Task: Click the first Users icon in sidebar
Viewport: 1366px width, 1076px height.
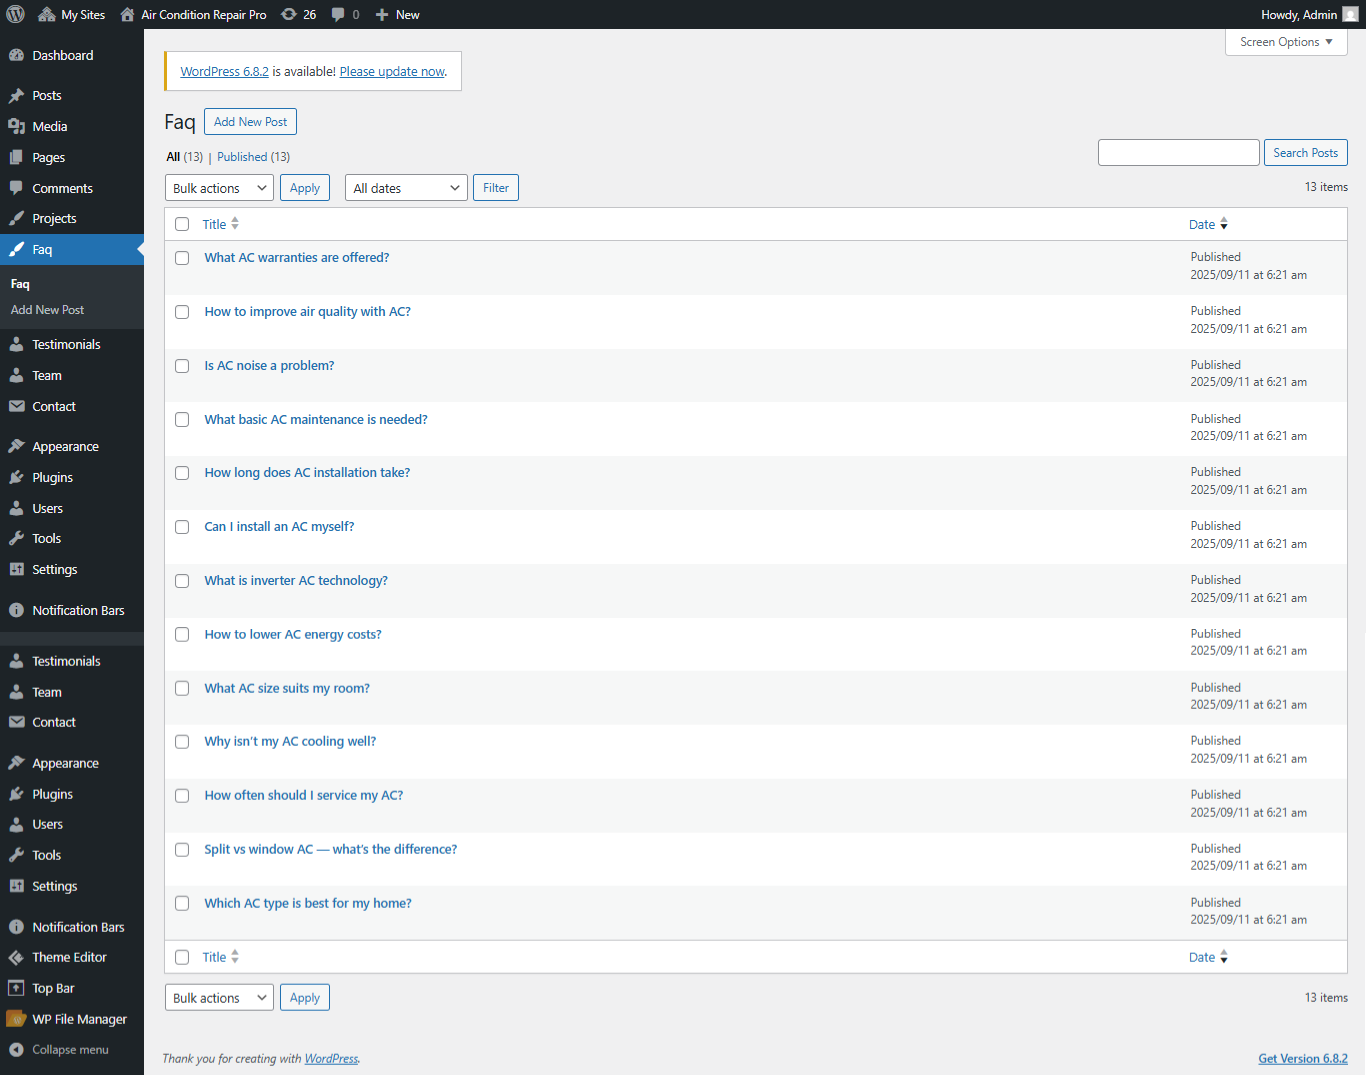Action: (x=16, y=509)
